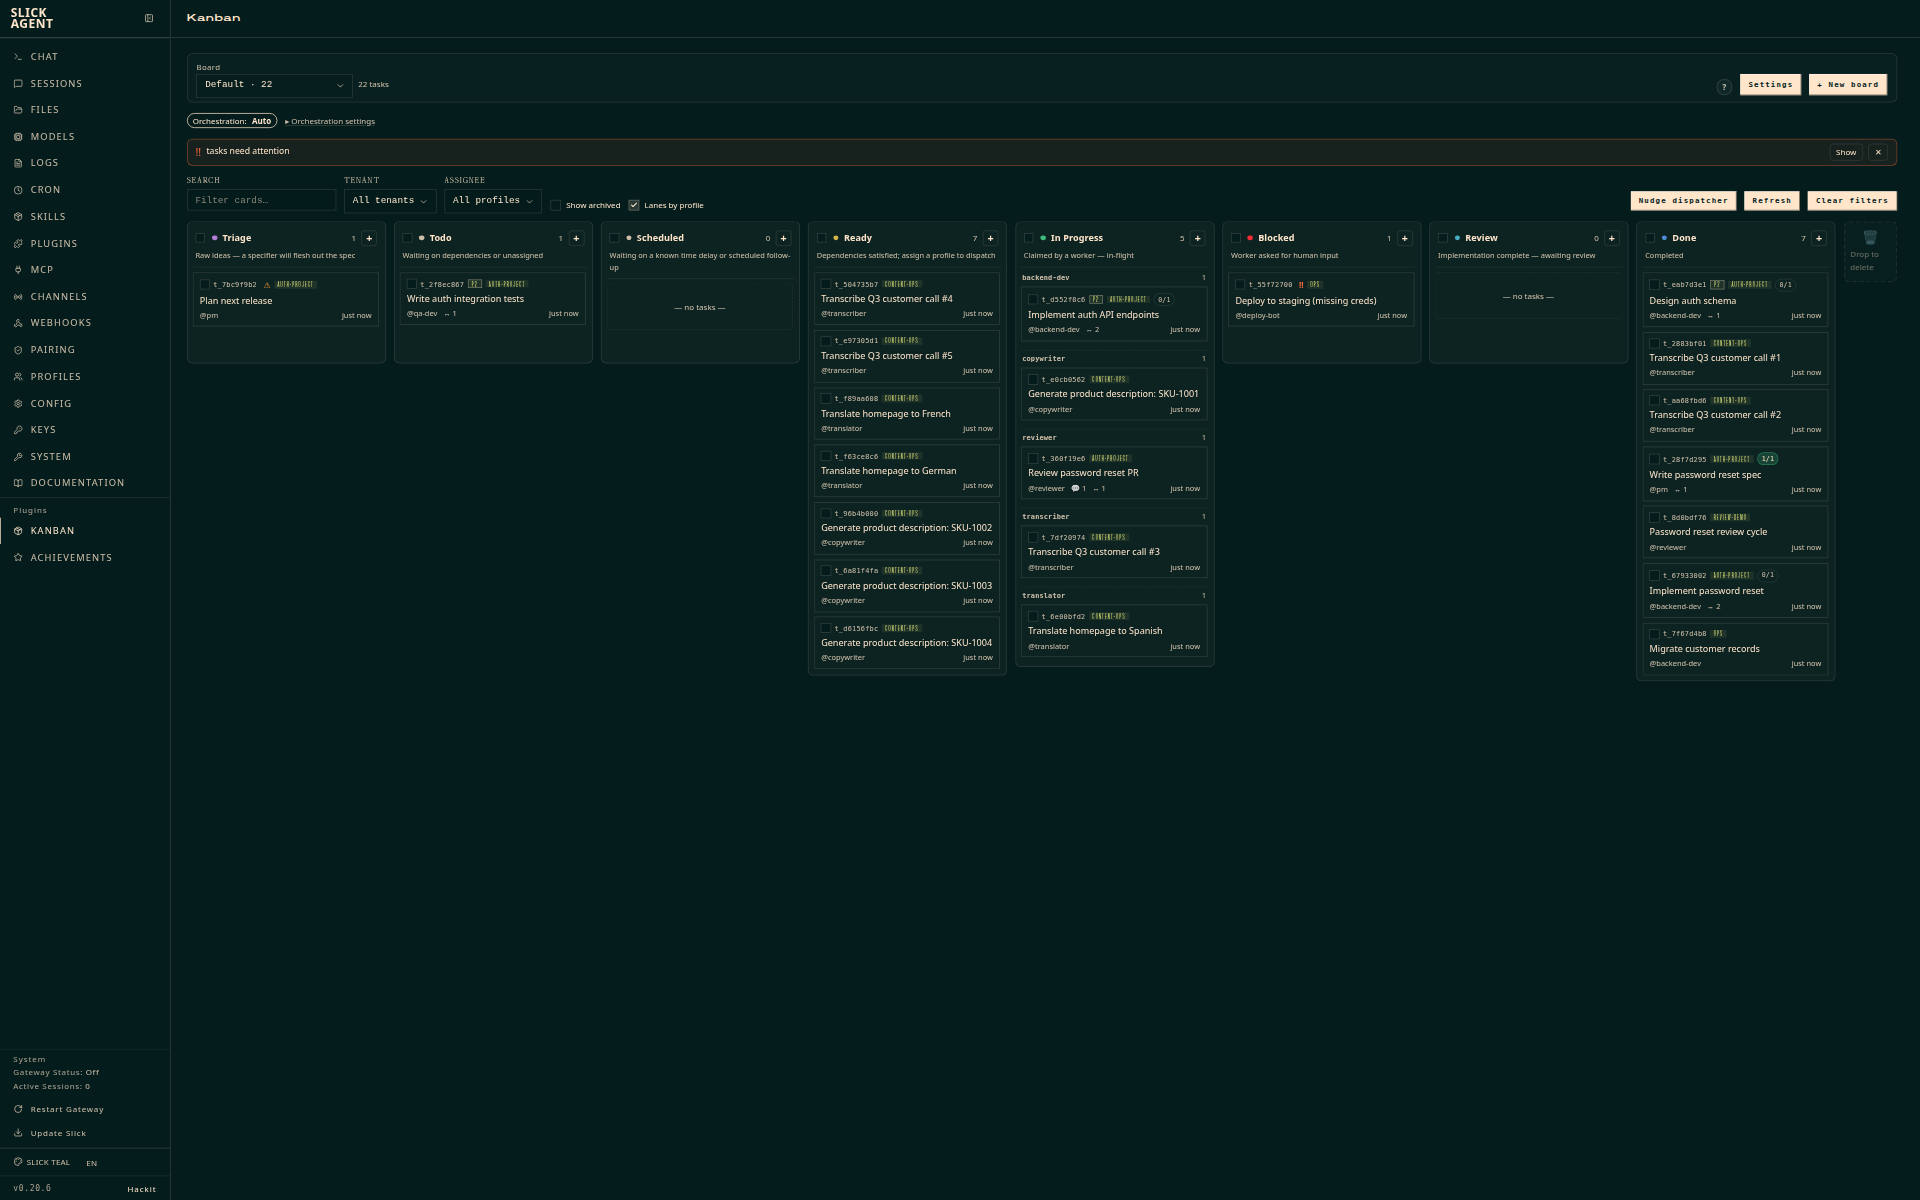
Task: Select all cards in Triage column
Action: point(200,239)
